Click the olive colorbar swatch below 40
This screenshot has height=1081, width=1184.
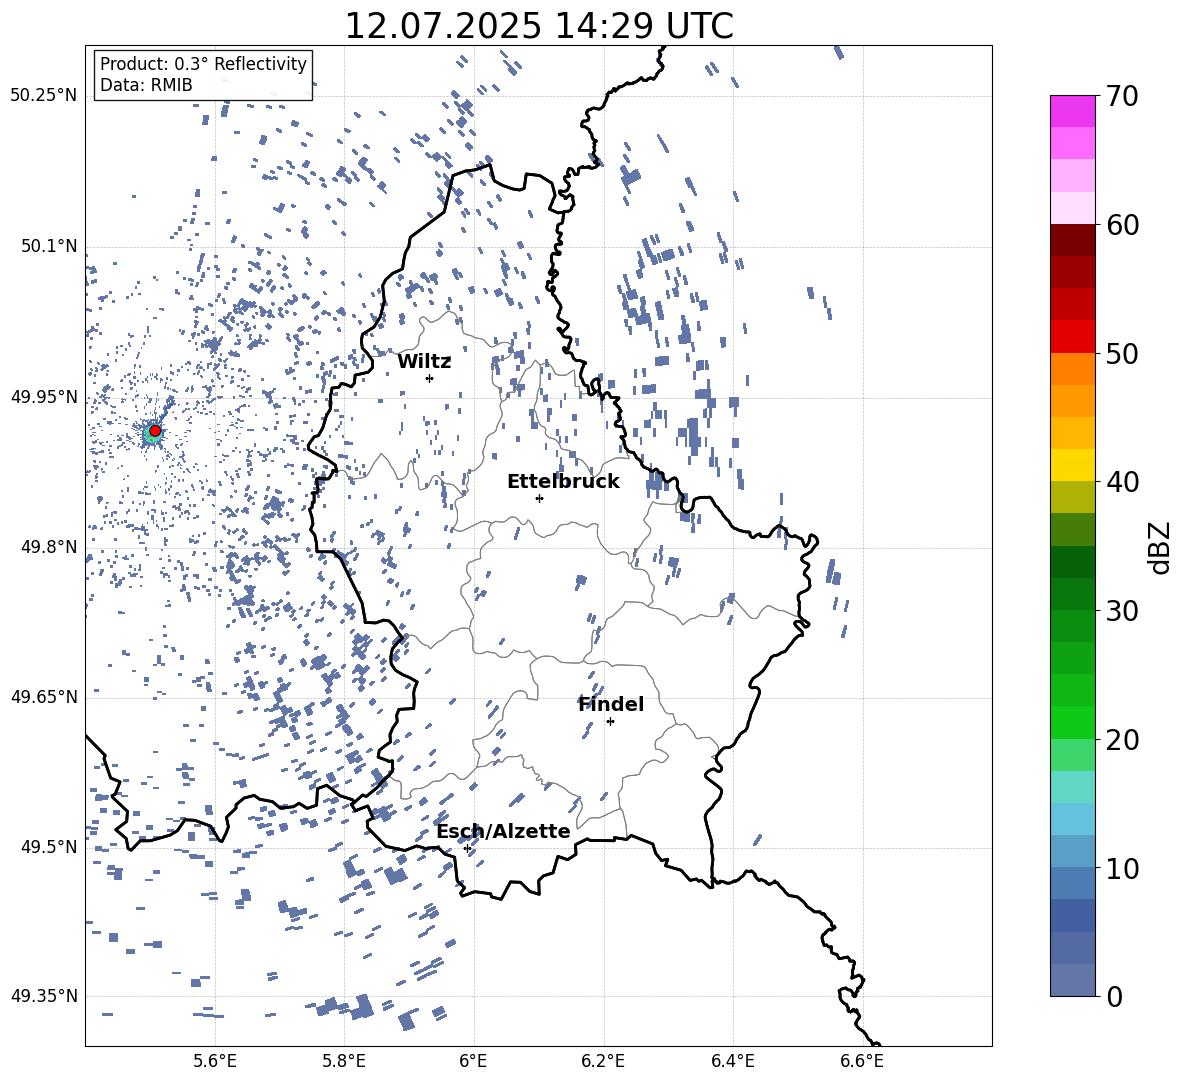pos(1073,497)
